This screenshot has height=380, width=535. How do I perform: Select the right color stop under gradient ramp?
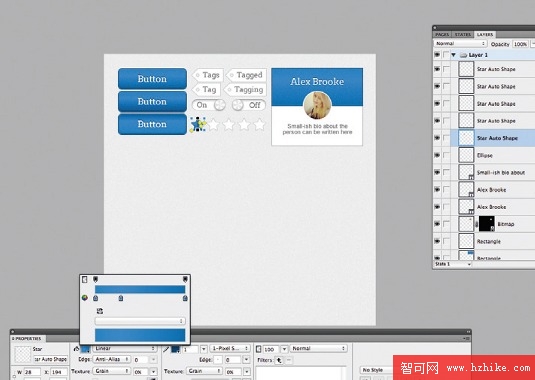[x=185, y=298]
